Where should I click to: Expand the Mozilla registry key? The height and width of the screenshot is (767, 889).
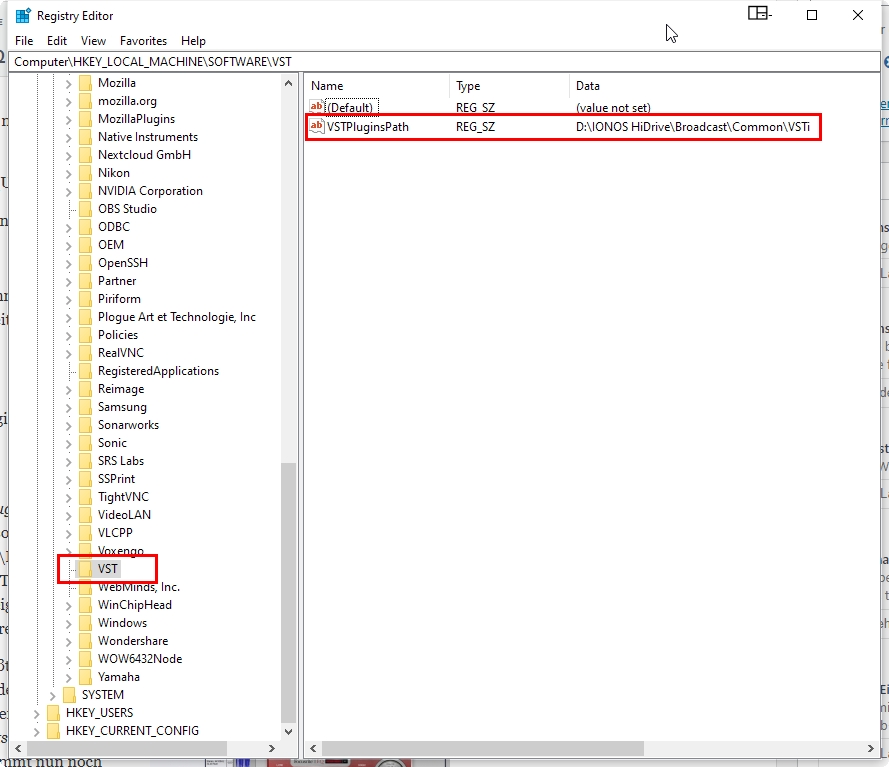[x=69, y=83]
